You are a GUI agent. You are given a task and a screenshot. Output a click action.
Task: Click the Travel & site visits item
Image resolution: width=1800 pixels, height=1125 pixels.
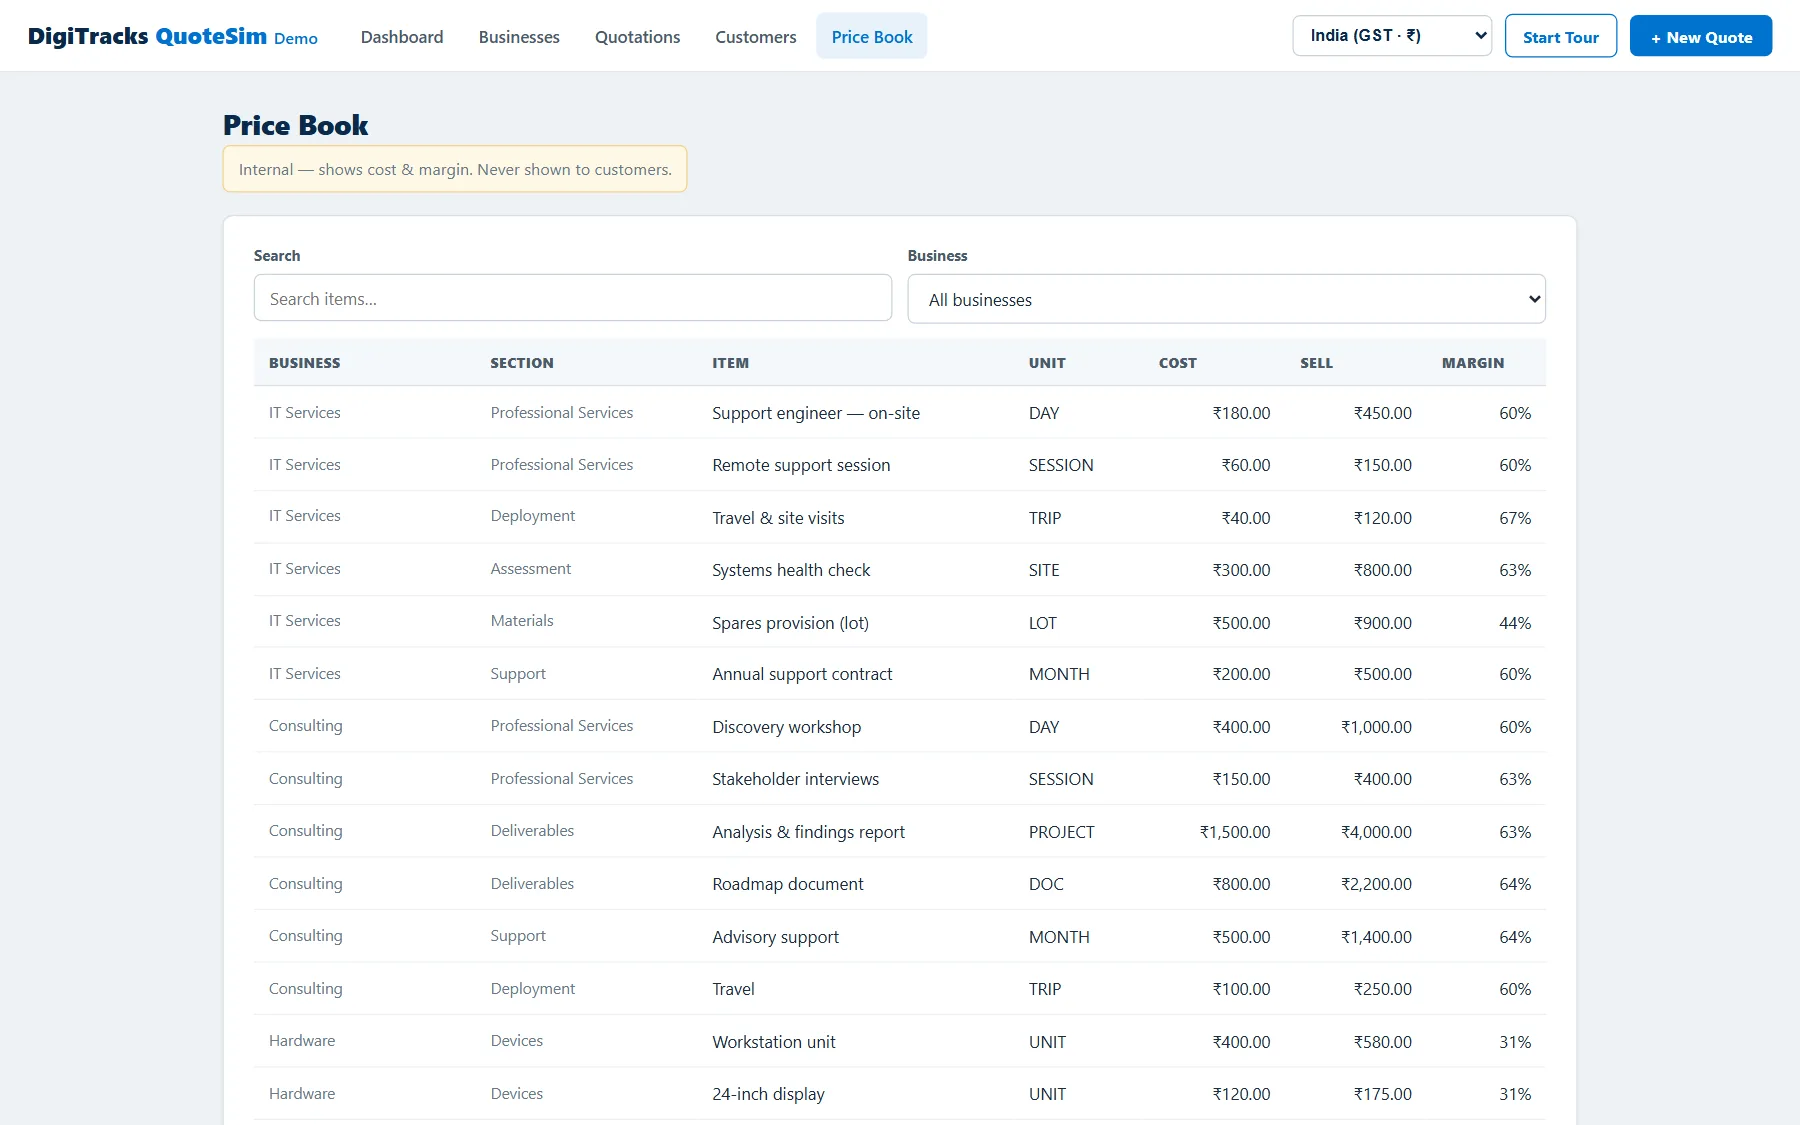778,518
